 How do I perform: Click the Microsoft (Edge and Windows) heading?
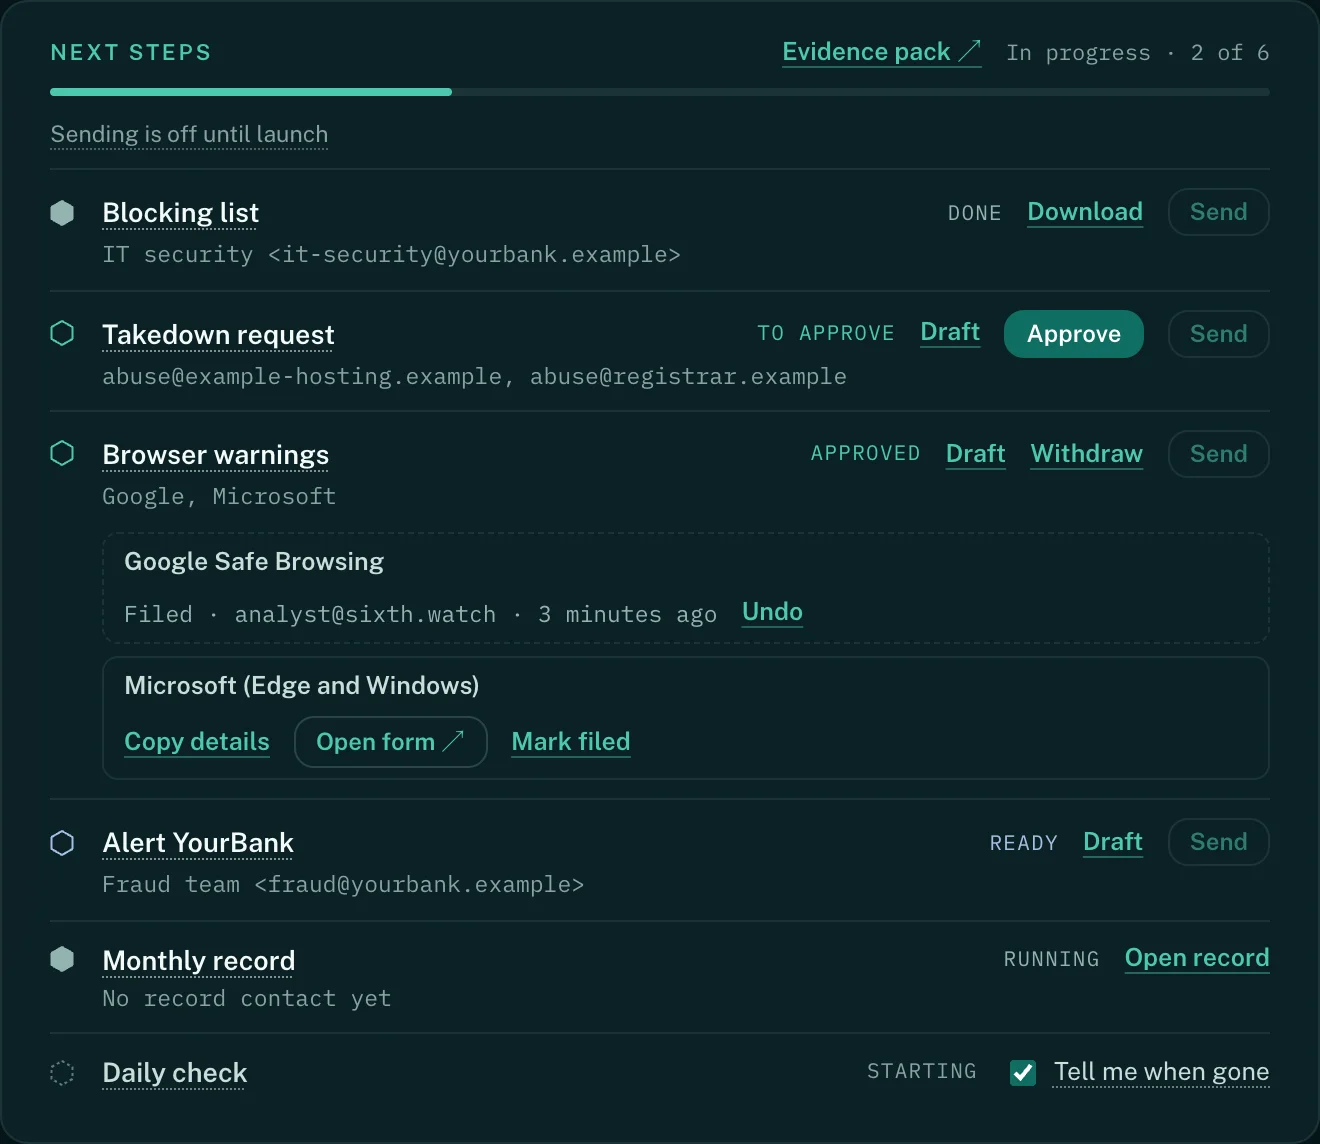302,686
